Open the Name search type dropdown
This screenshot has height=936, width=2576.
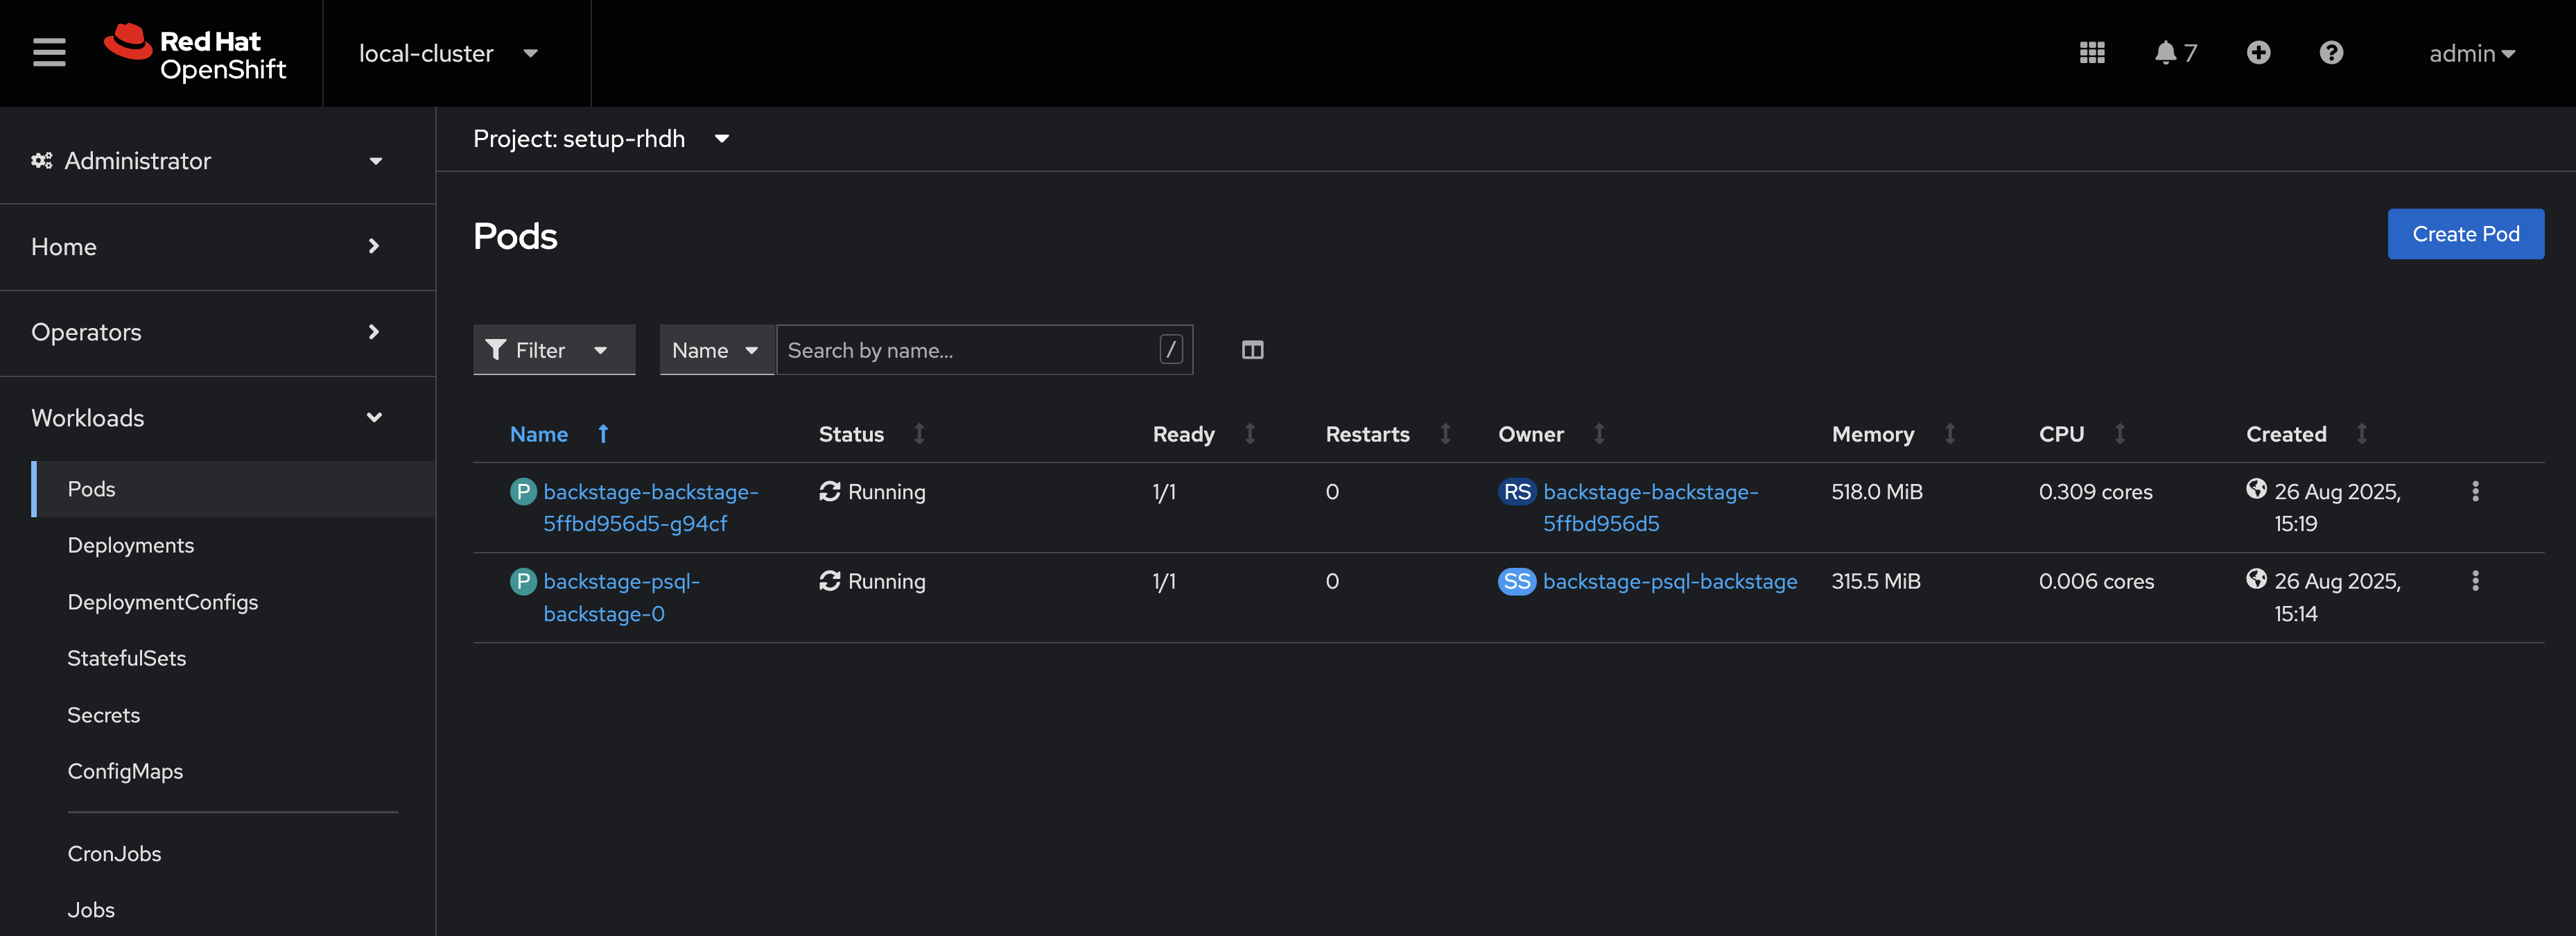point(717,350)
